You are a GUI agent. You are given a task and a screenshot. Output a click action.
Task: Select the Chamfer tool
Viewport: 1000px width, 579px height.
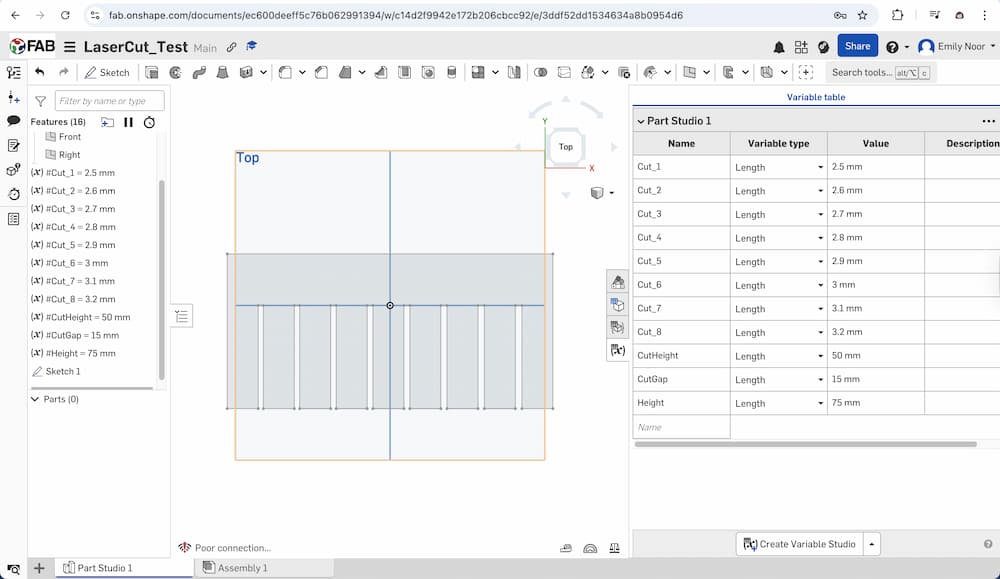point(321,73)
